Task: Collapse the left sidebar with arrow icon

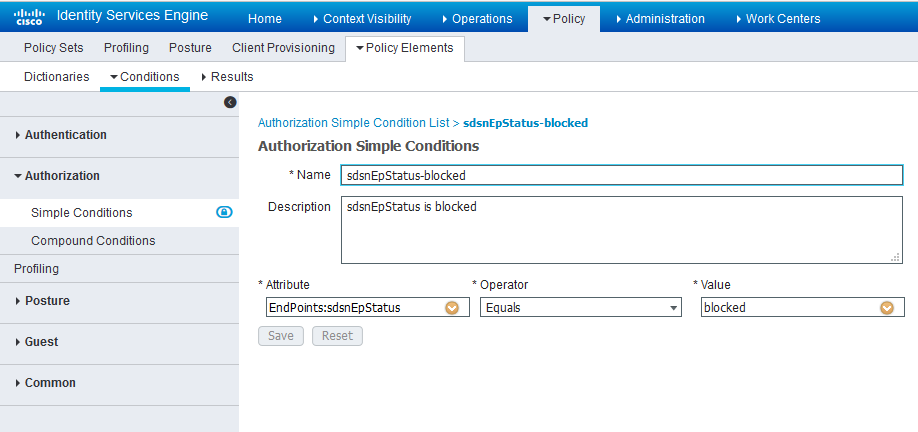Action: coord(230,102)
